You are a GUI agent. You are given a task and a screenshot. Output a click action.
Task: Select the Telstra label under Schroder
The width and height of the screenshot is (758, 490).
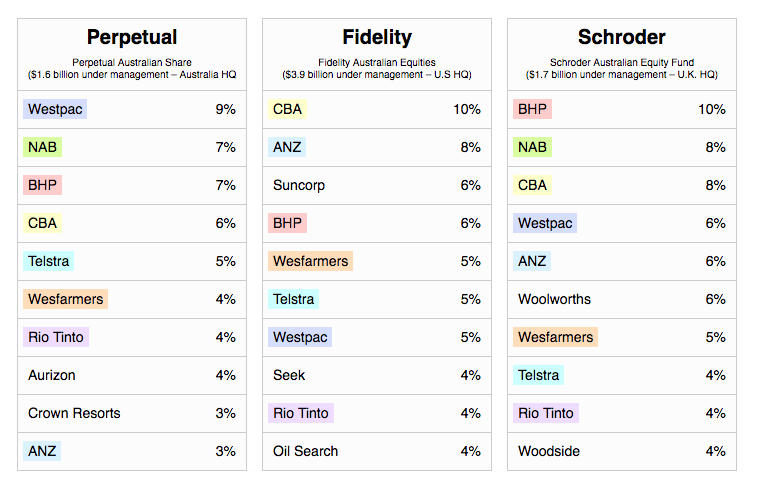539,375
